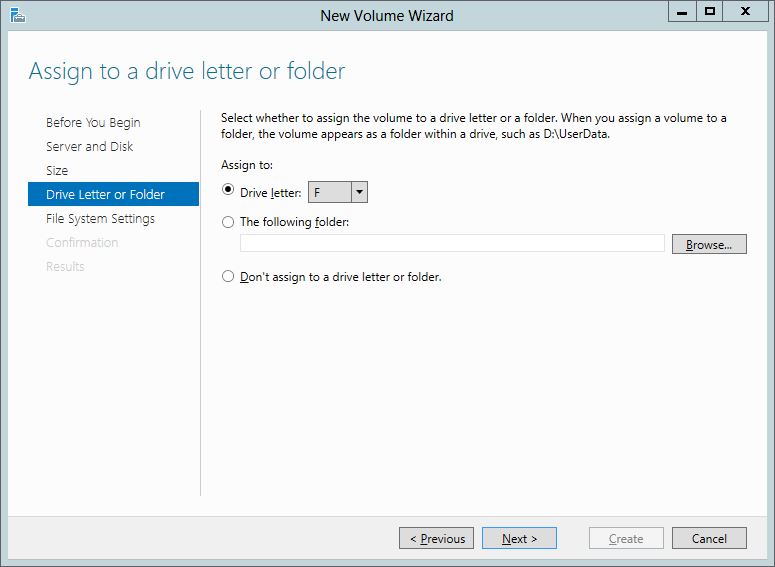Screen dimensions: 775x567
Task: Go back with the Previous button
Action: pyautogui.click(x=437, y=538)
